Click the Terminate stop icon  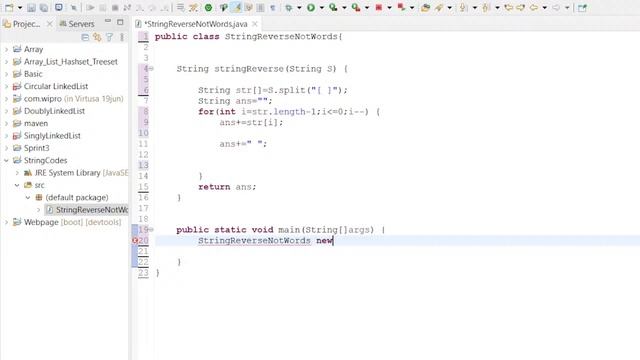click(x=115, y=8)
